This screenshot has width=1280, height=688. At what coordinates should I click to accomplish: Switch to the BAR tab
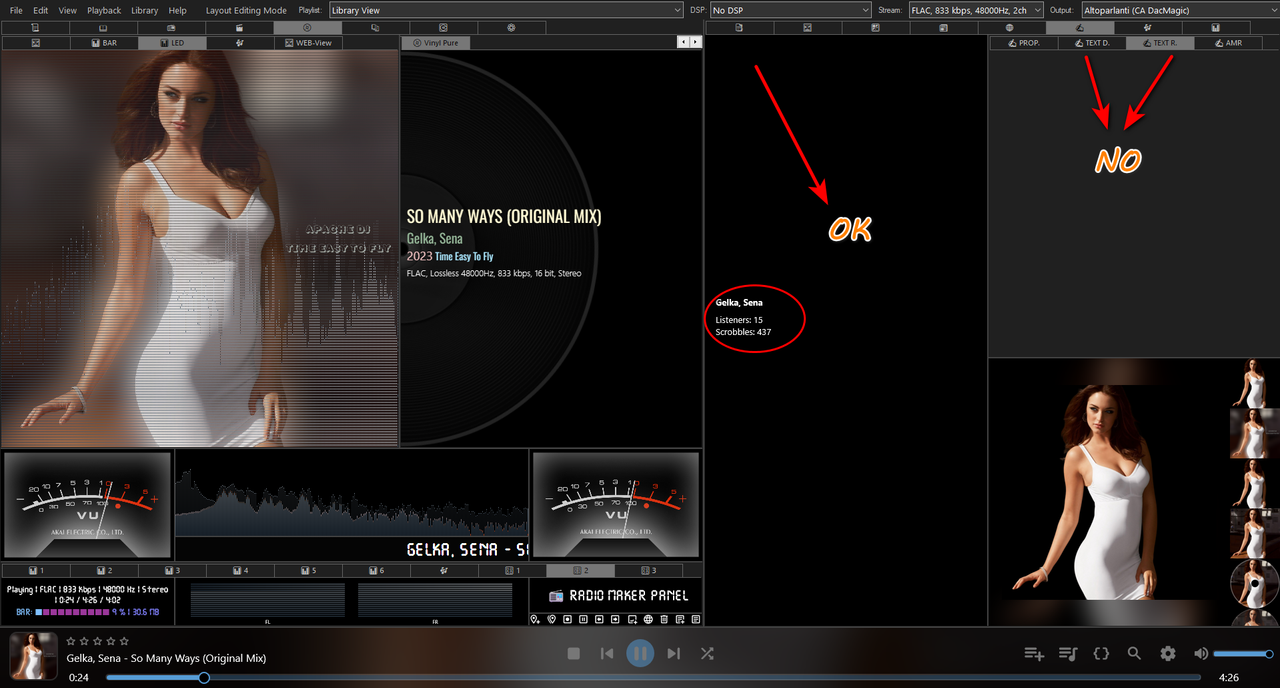coord(103,43)
